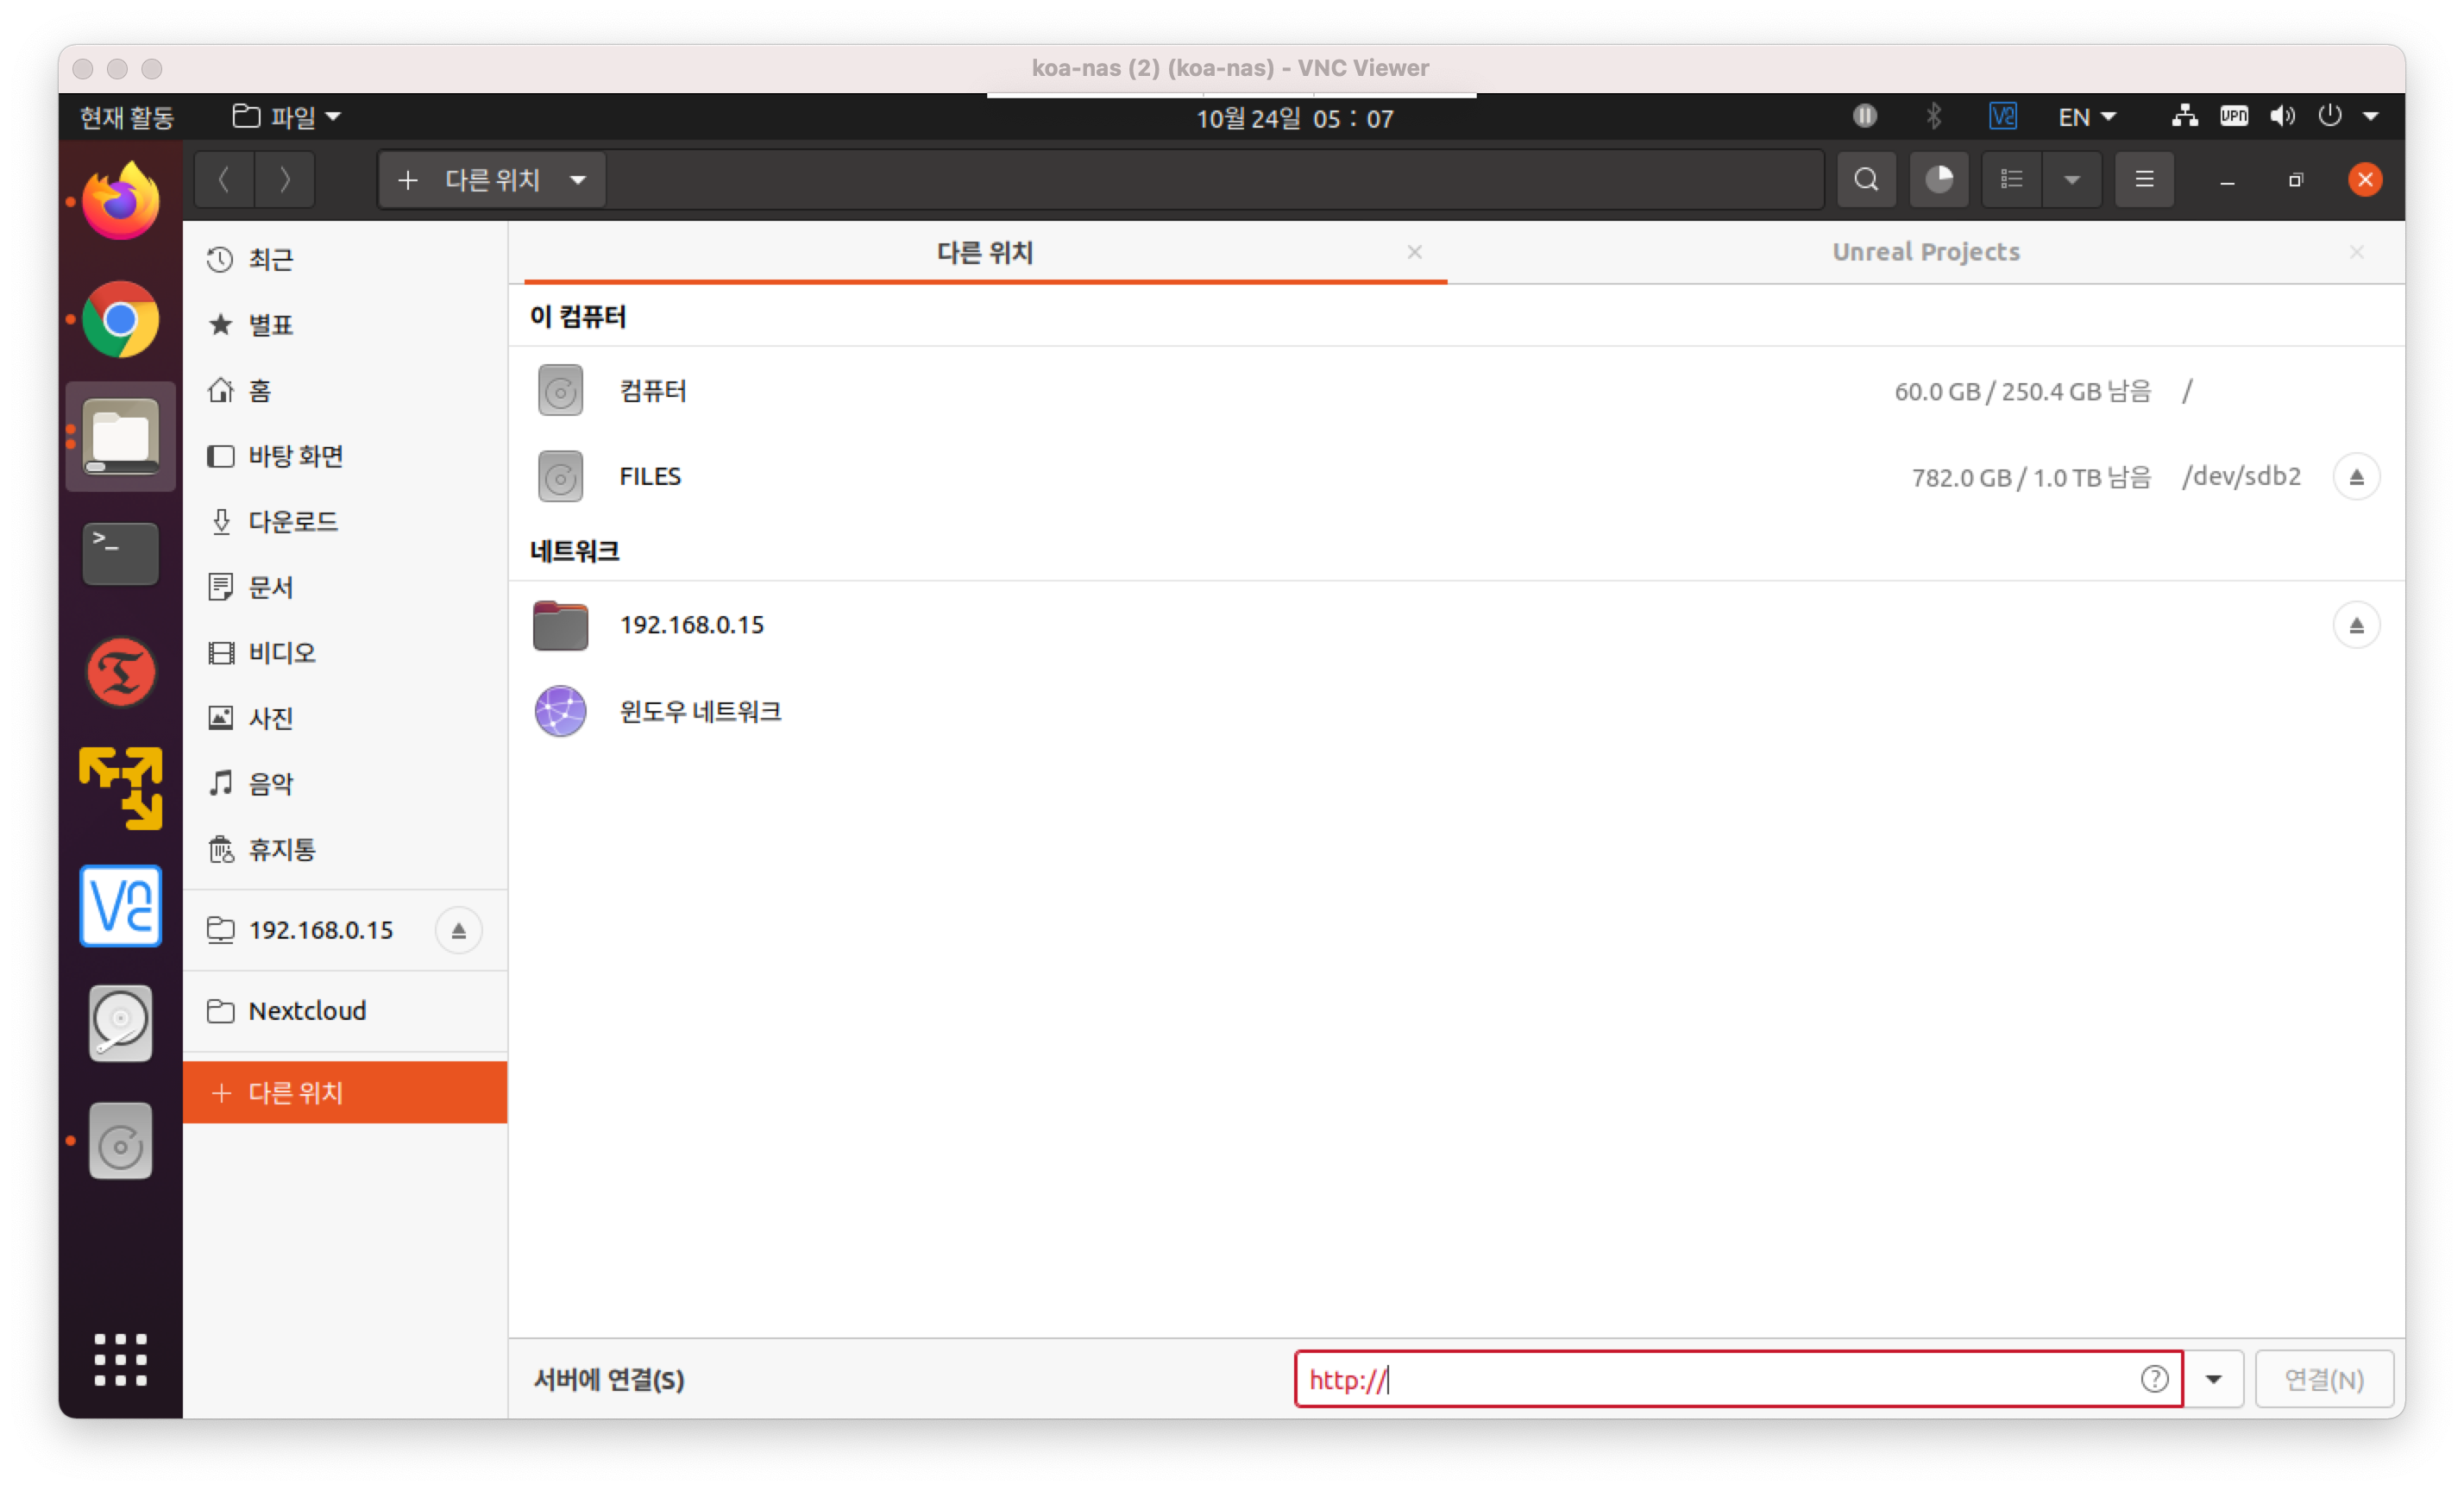Screen dimensions: 2464x1491
Task: Open the 다른 위치 path bar dropdown
Action: tap(578, 180)
